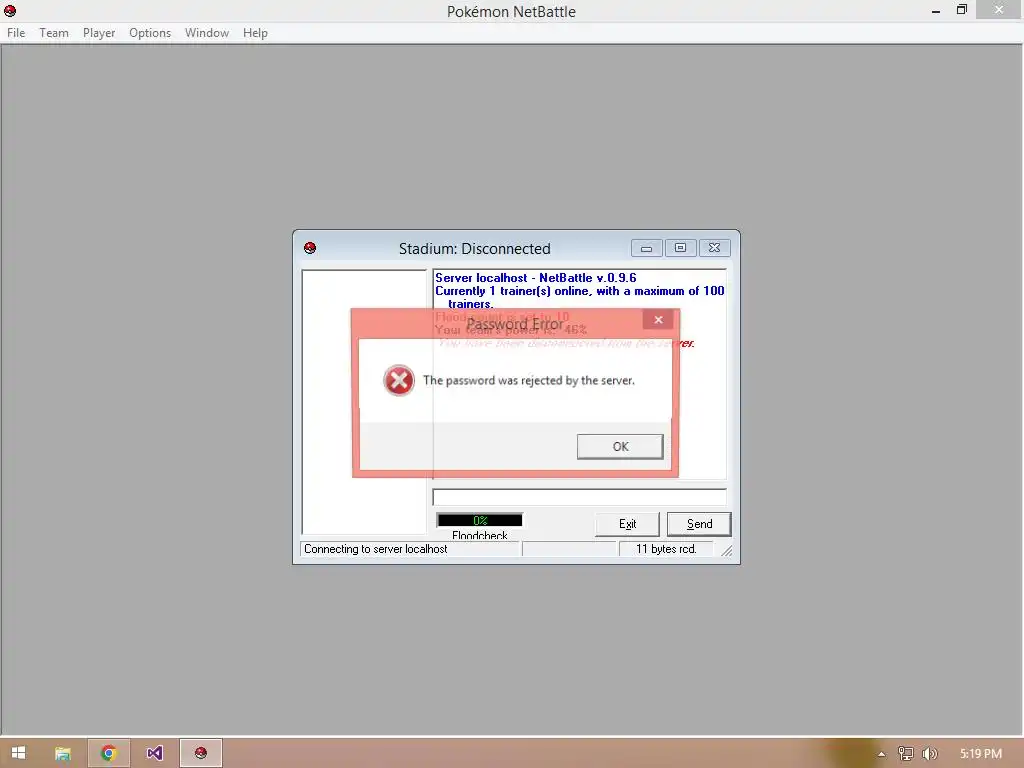Open the File menu
Screen dimensions: 1024x768
click(x=16, y=33)
